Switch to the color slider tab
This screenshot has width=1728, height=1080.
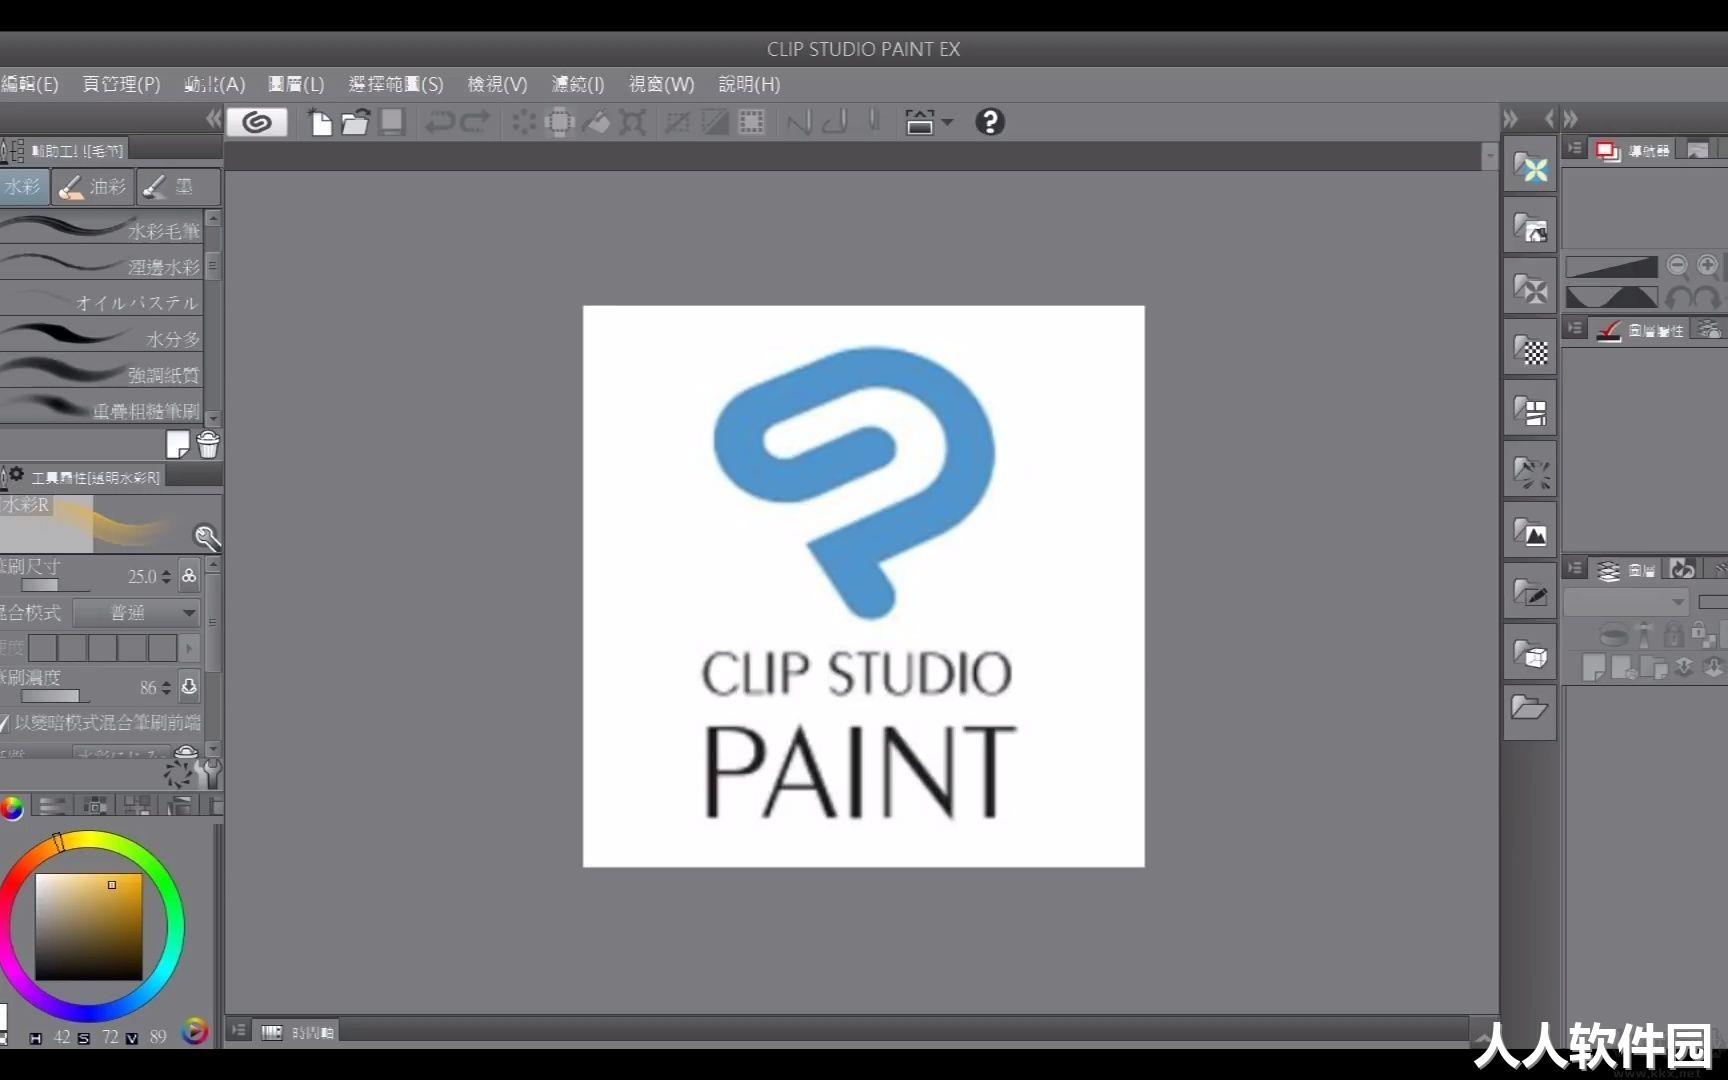[x=52, y=806]
